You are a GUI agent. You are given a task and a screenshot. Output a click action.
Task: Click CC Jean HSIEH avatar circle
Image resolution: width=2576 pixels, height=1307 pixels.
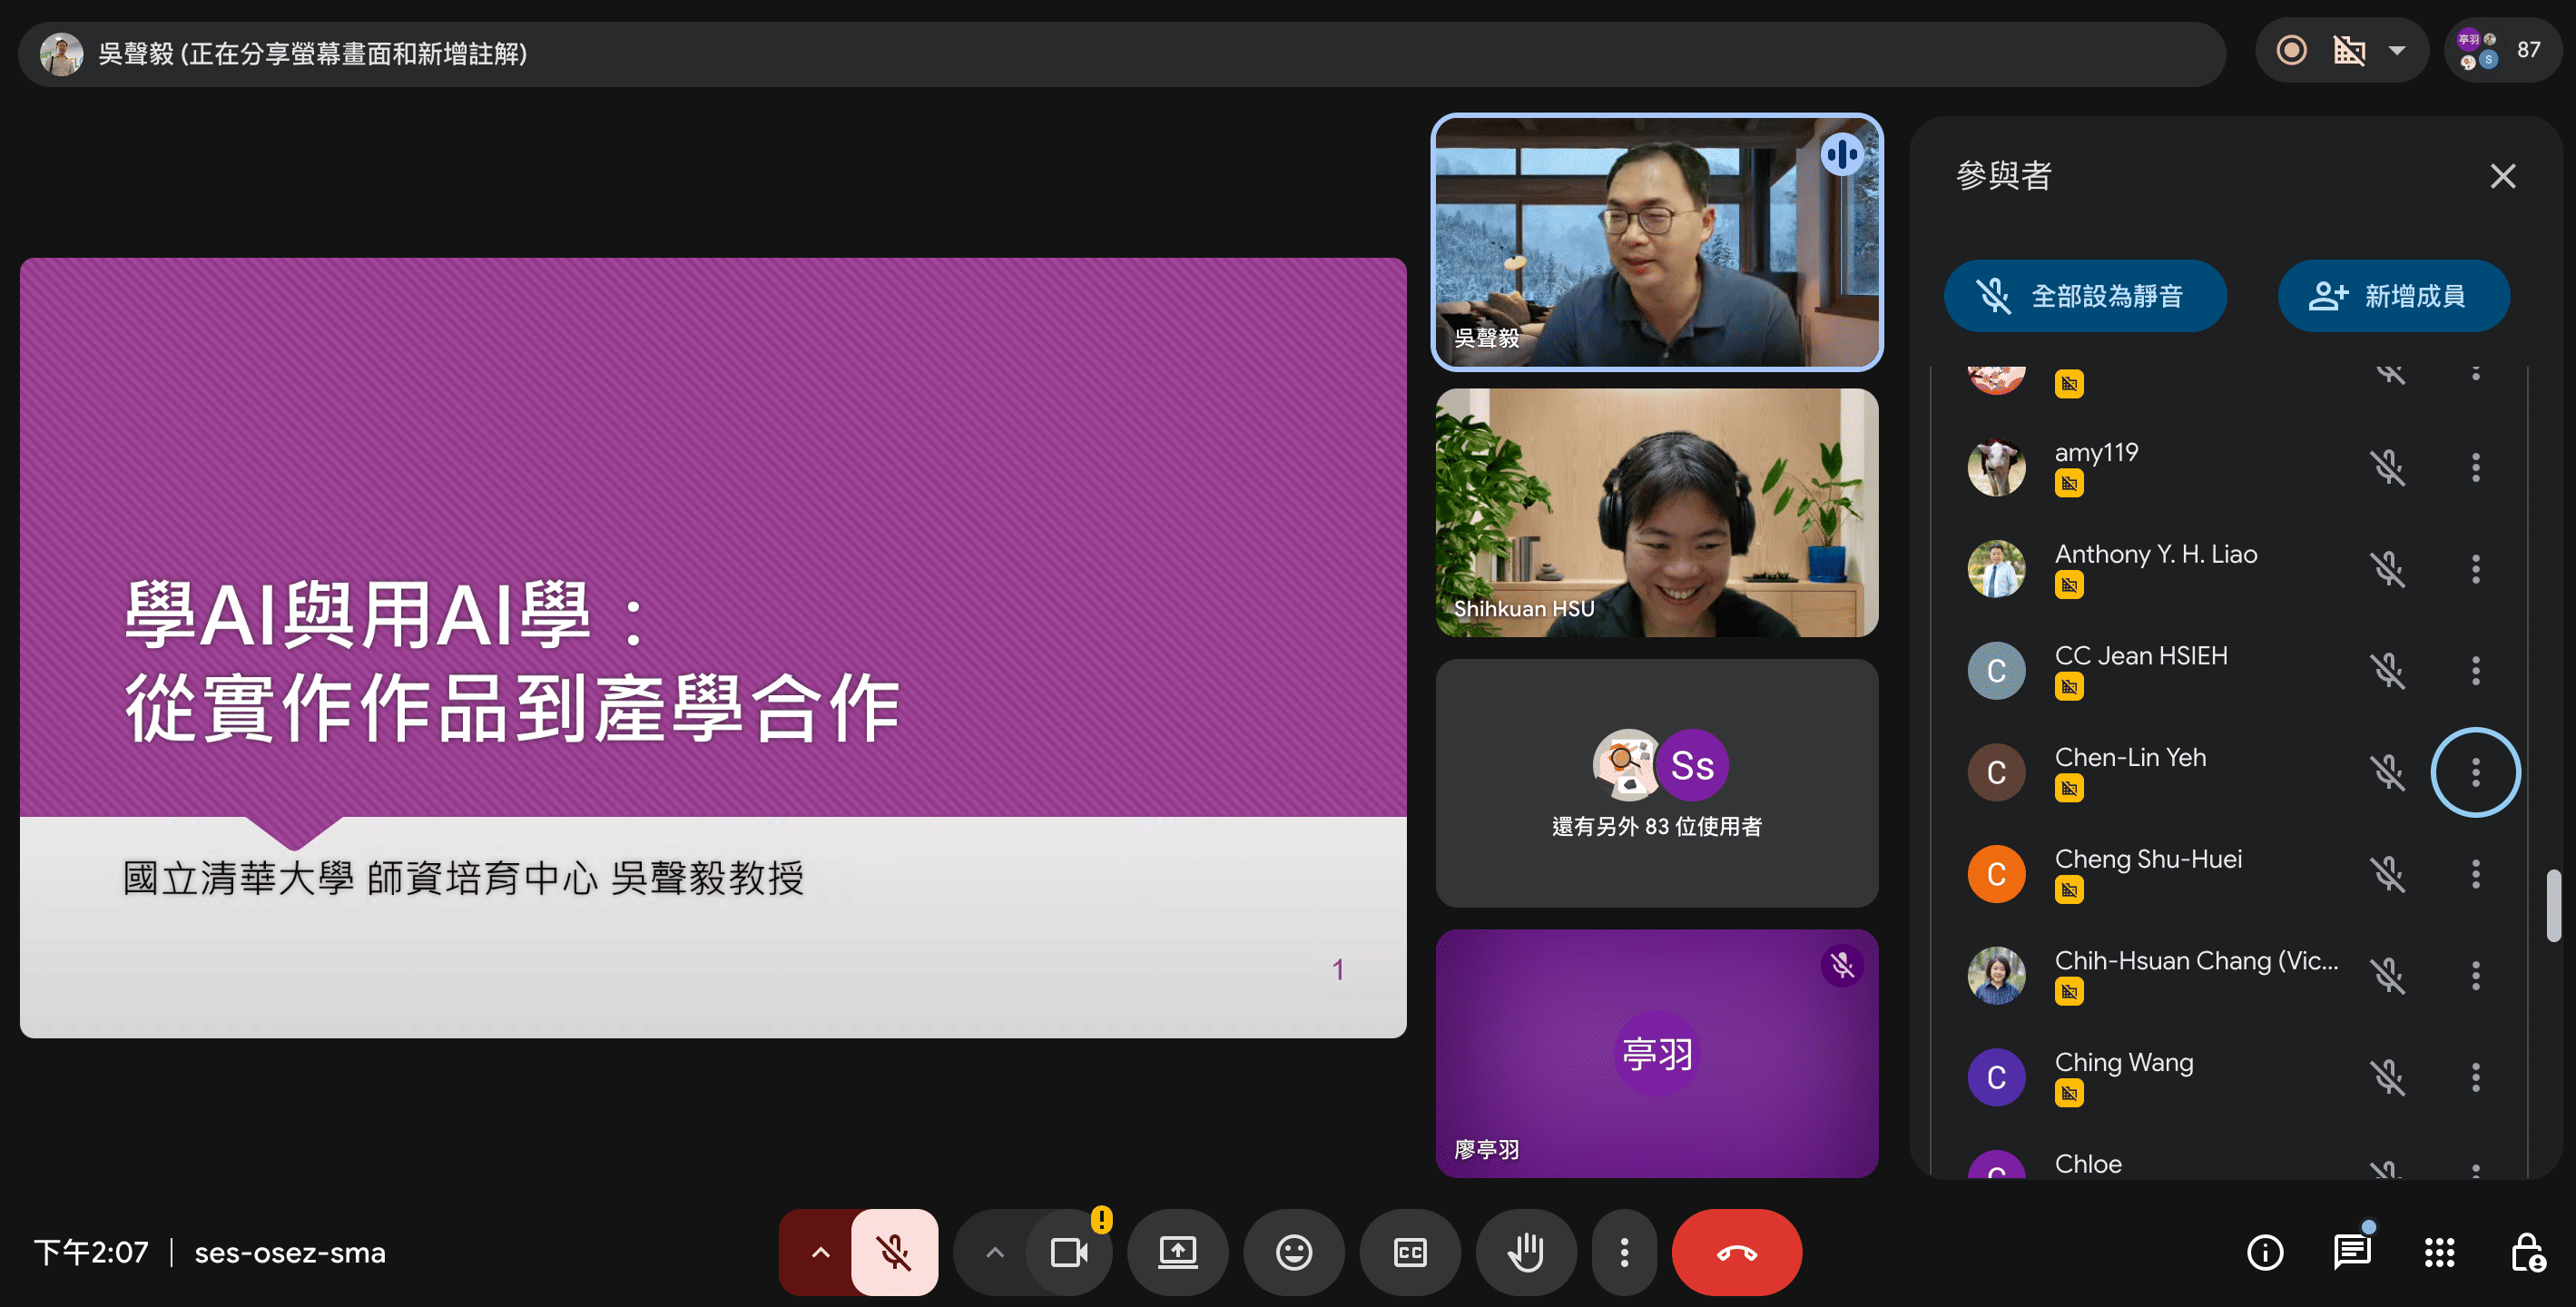click(1996, 670)
